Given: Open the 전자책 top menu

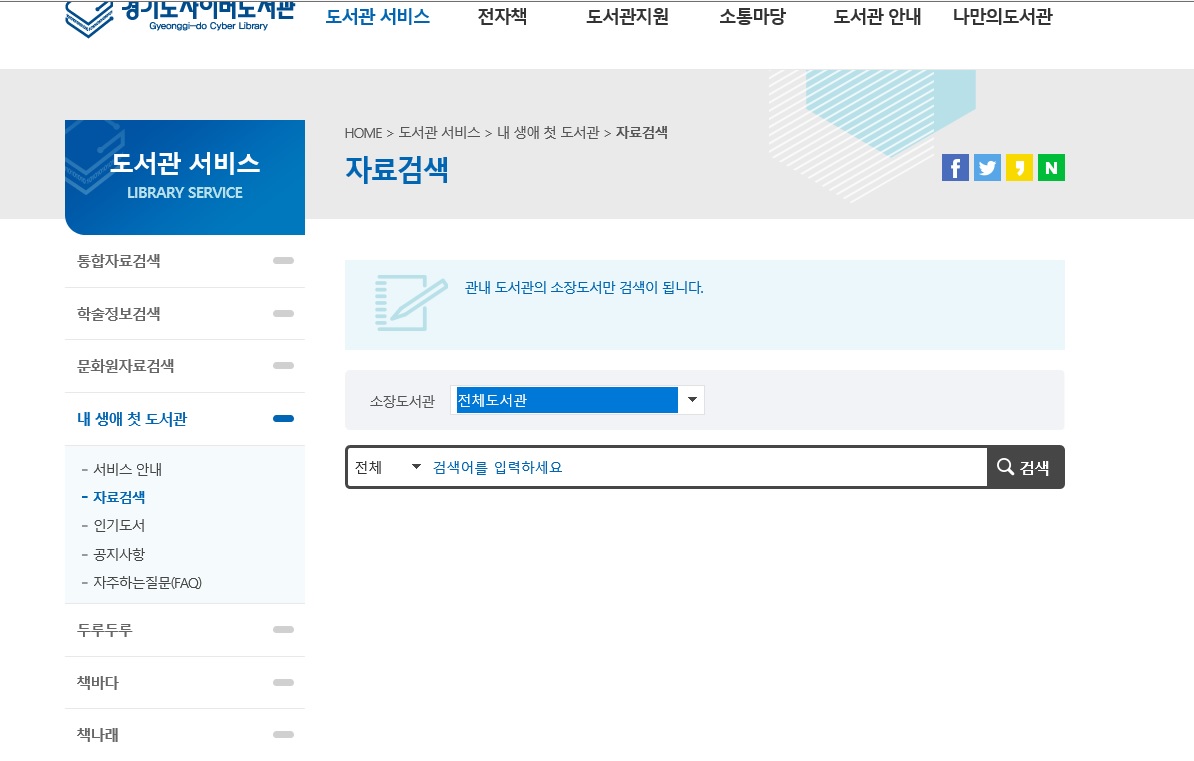Looking at the screenshot, I should (x=502, y=16).
